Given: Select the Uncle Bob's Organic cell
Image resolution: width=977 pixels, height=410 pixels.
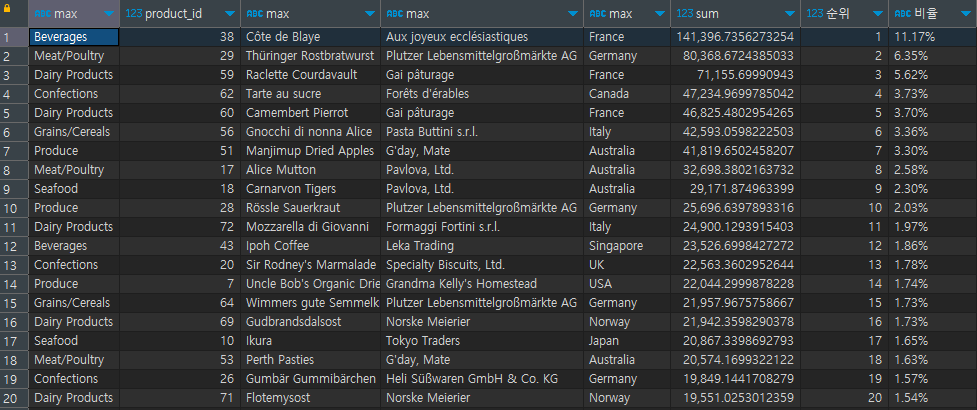Looking at the screenshot, I should click(310, 284).
